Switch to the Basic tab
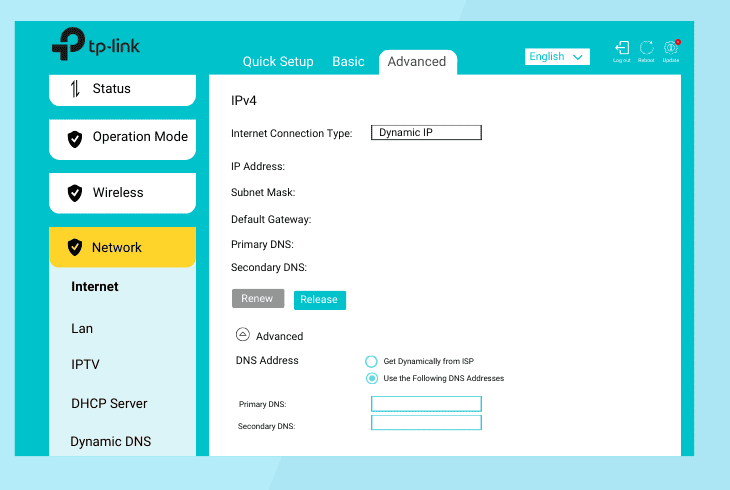 tap(348, 61)
